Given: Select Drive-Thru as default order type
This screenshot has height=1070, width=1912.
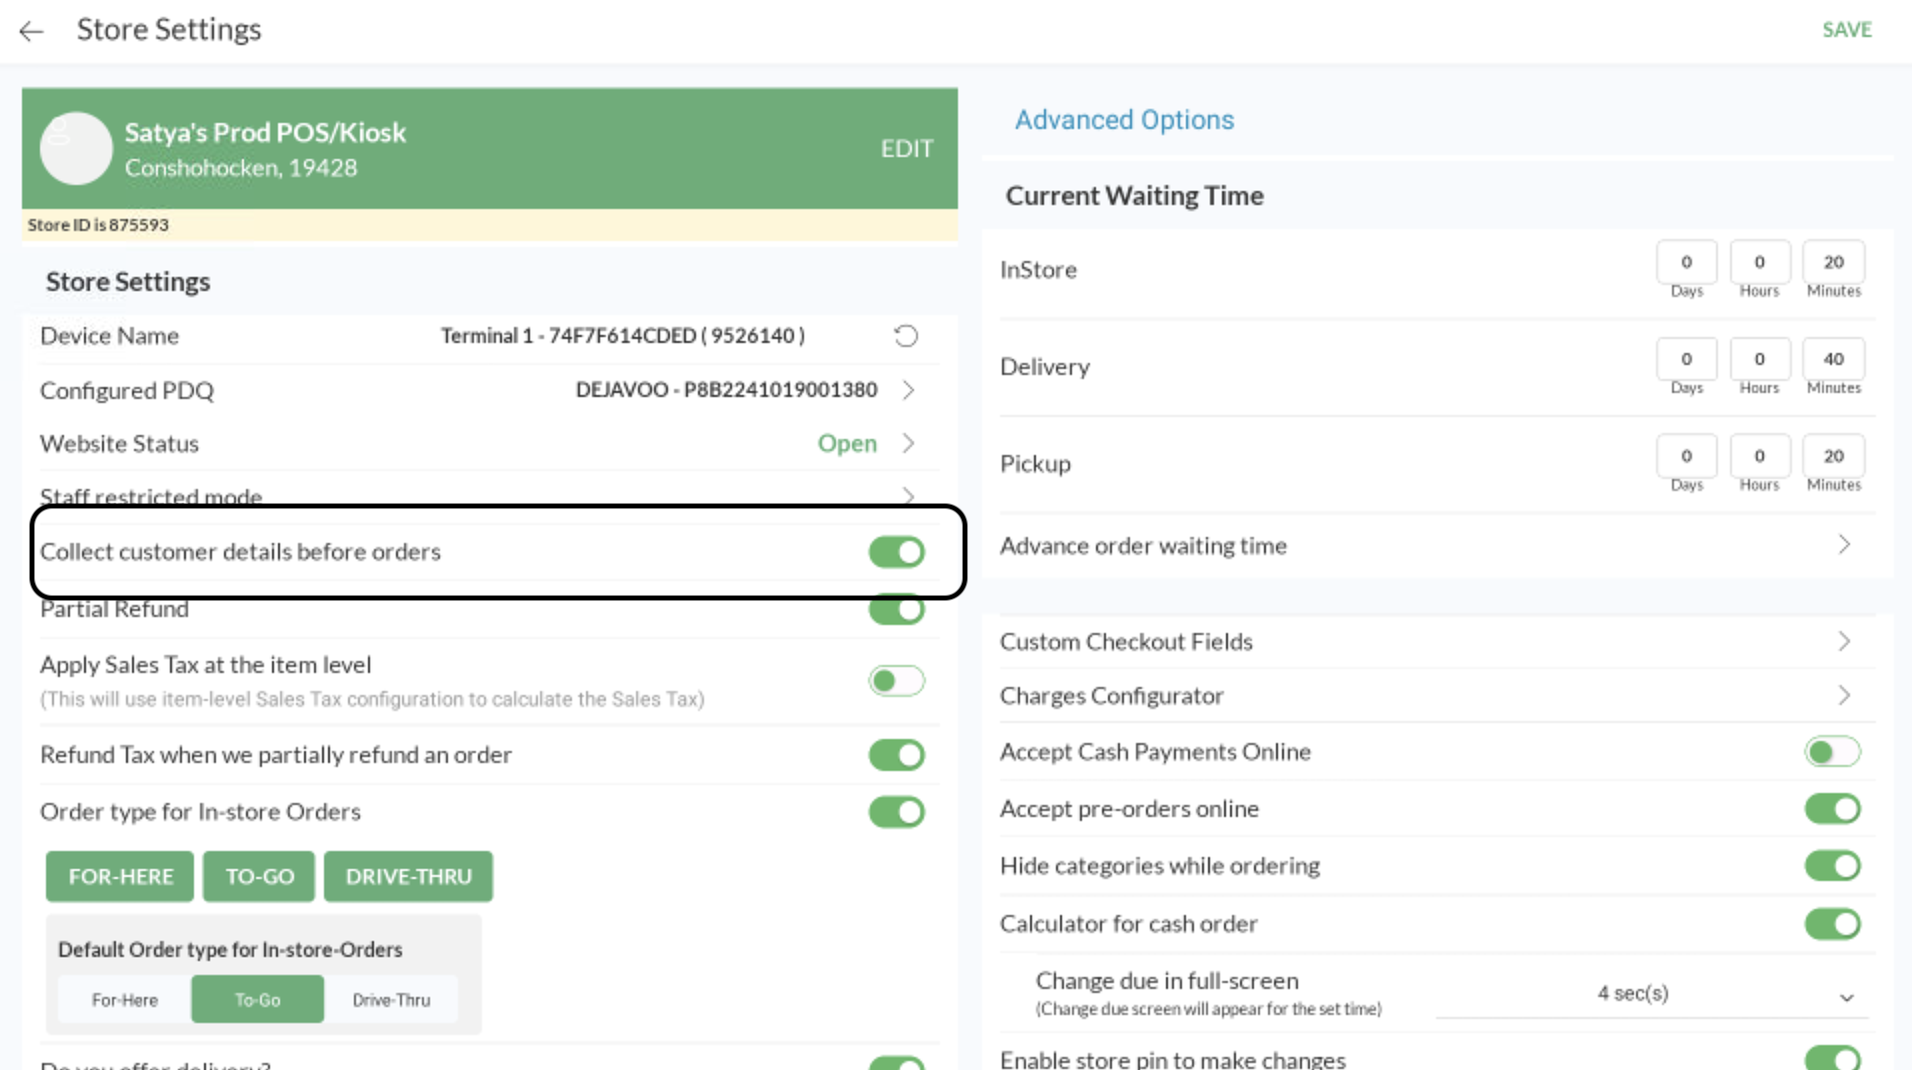Looking at the screenshot, I should tap(391, 1000).
